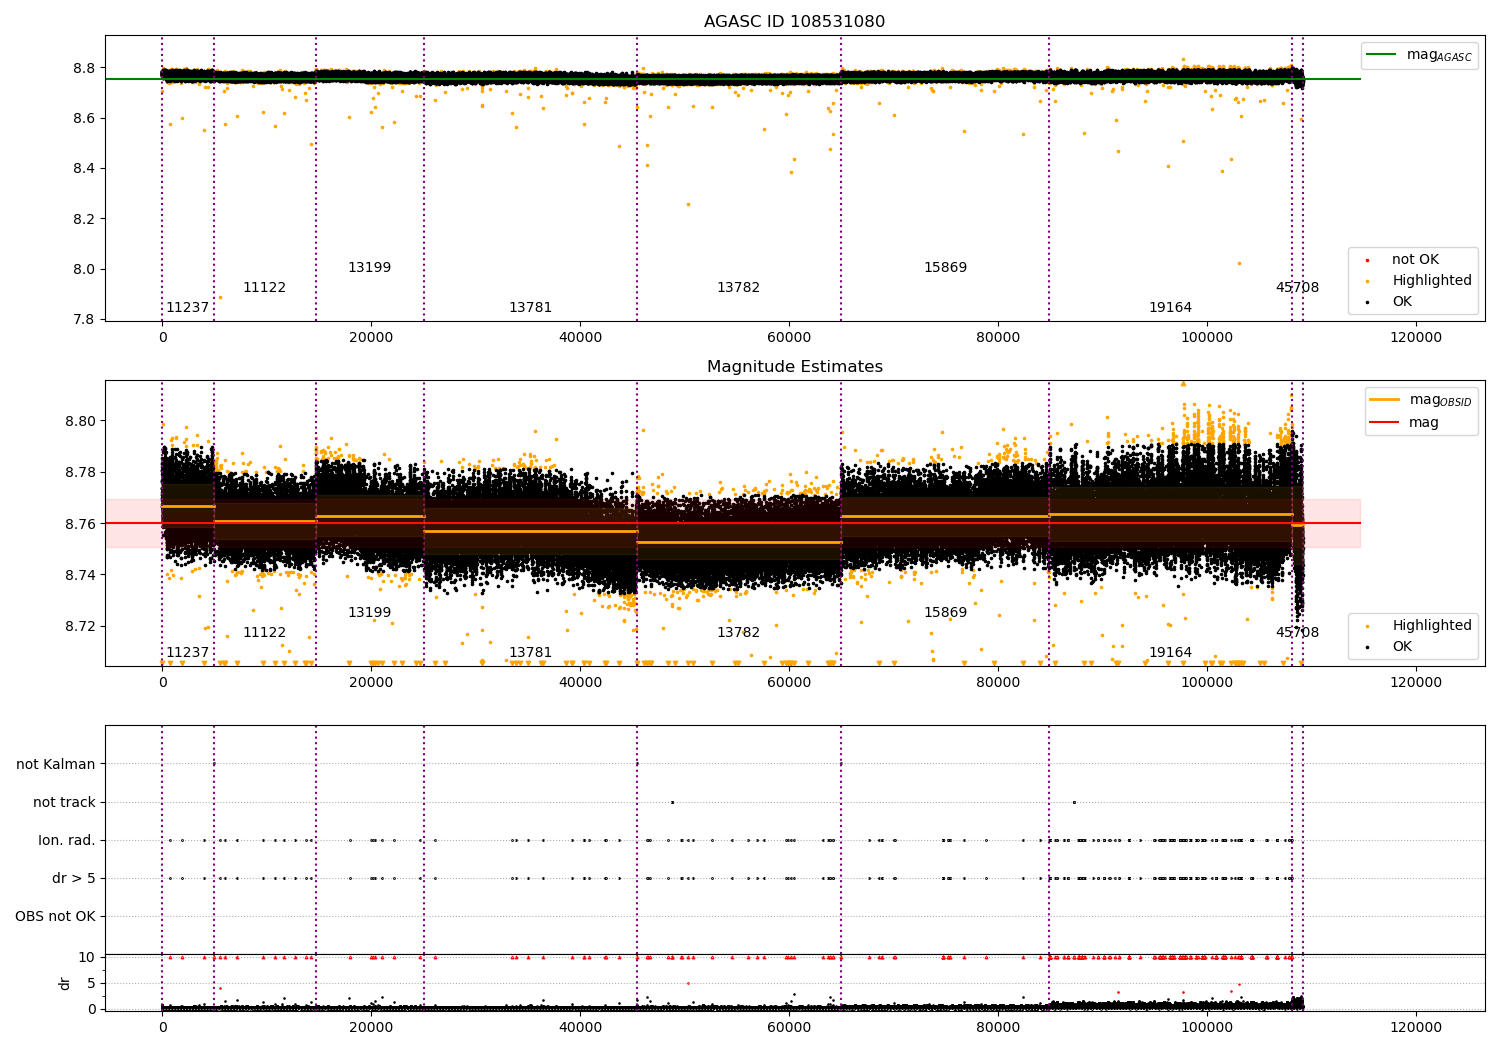Click y-axis tick 8.74 on middle plot
The image size is (1500, 1050).
coord(81,576)
